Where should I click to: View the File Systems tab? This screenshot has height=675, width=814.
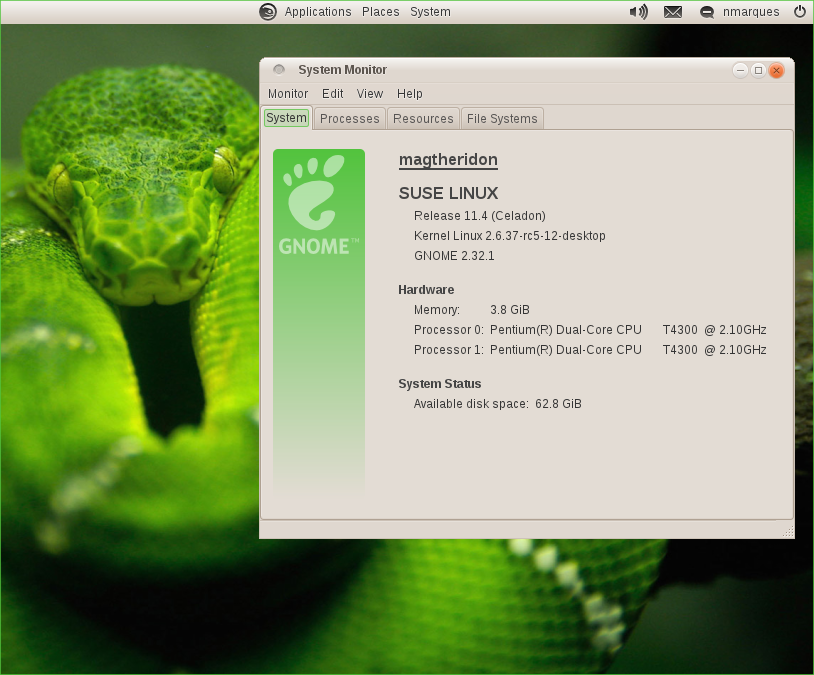[x=502, y=117]
